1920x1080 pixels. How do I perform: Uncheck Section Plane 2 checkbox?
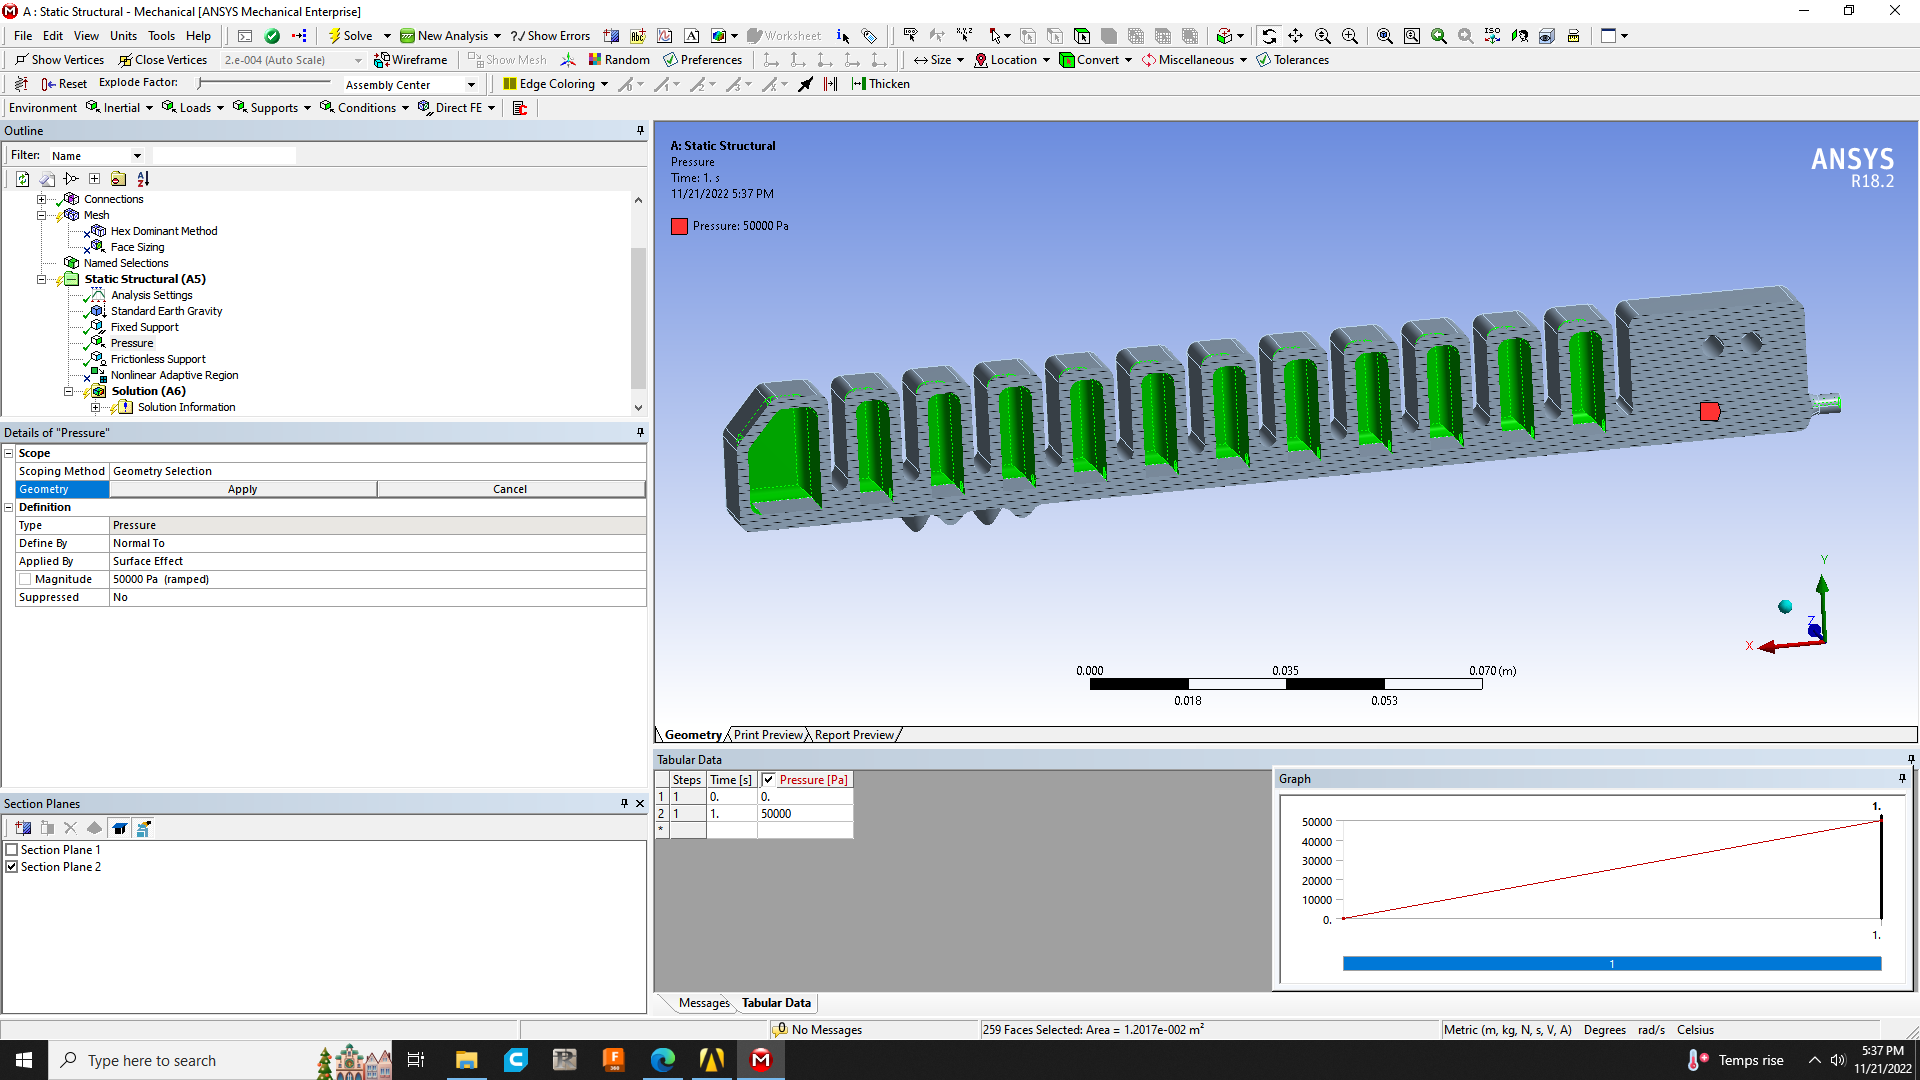click(x=12, y=867)
